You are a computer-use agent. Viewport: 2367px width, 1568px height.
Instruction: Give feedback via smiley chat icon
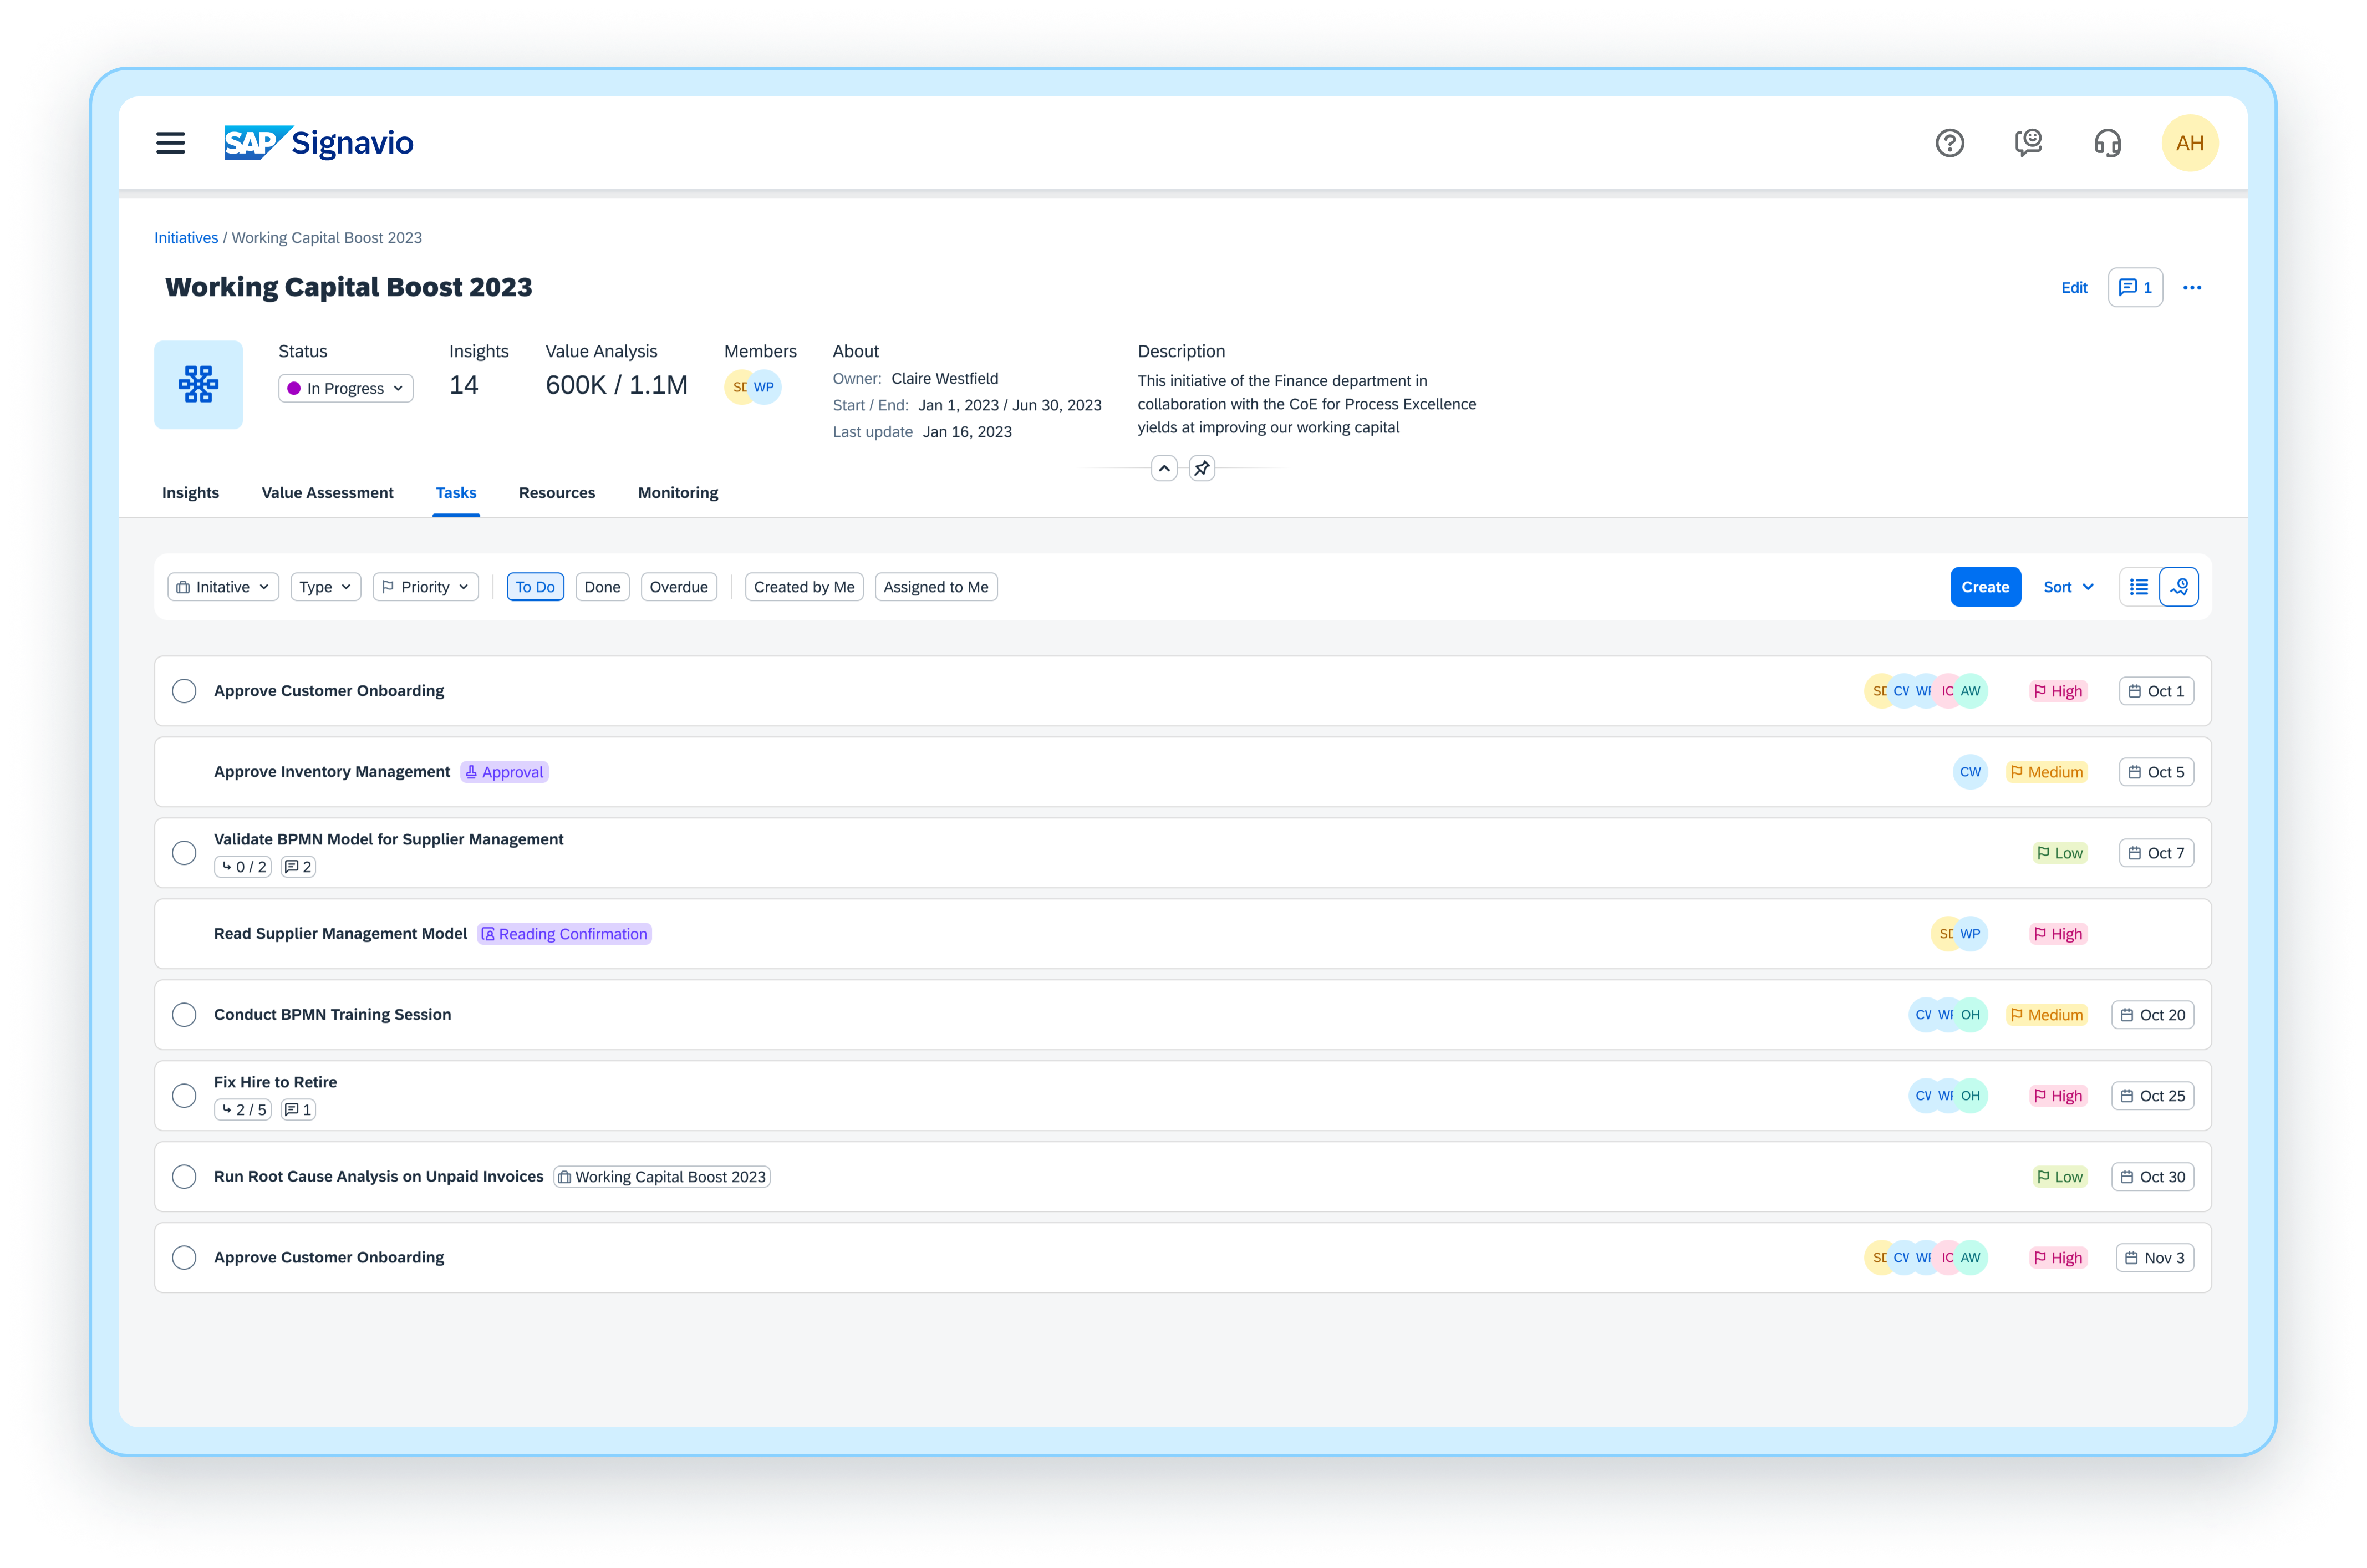coord(2029,143)
